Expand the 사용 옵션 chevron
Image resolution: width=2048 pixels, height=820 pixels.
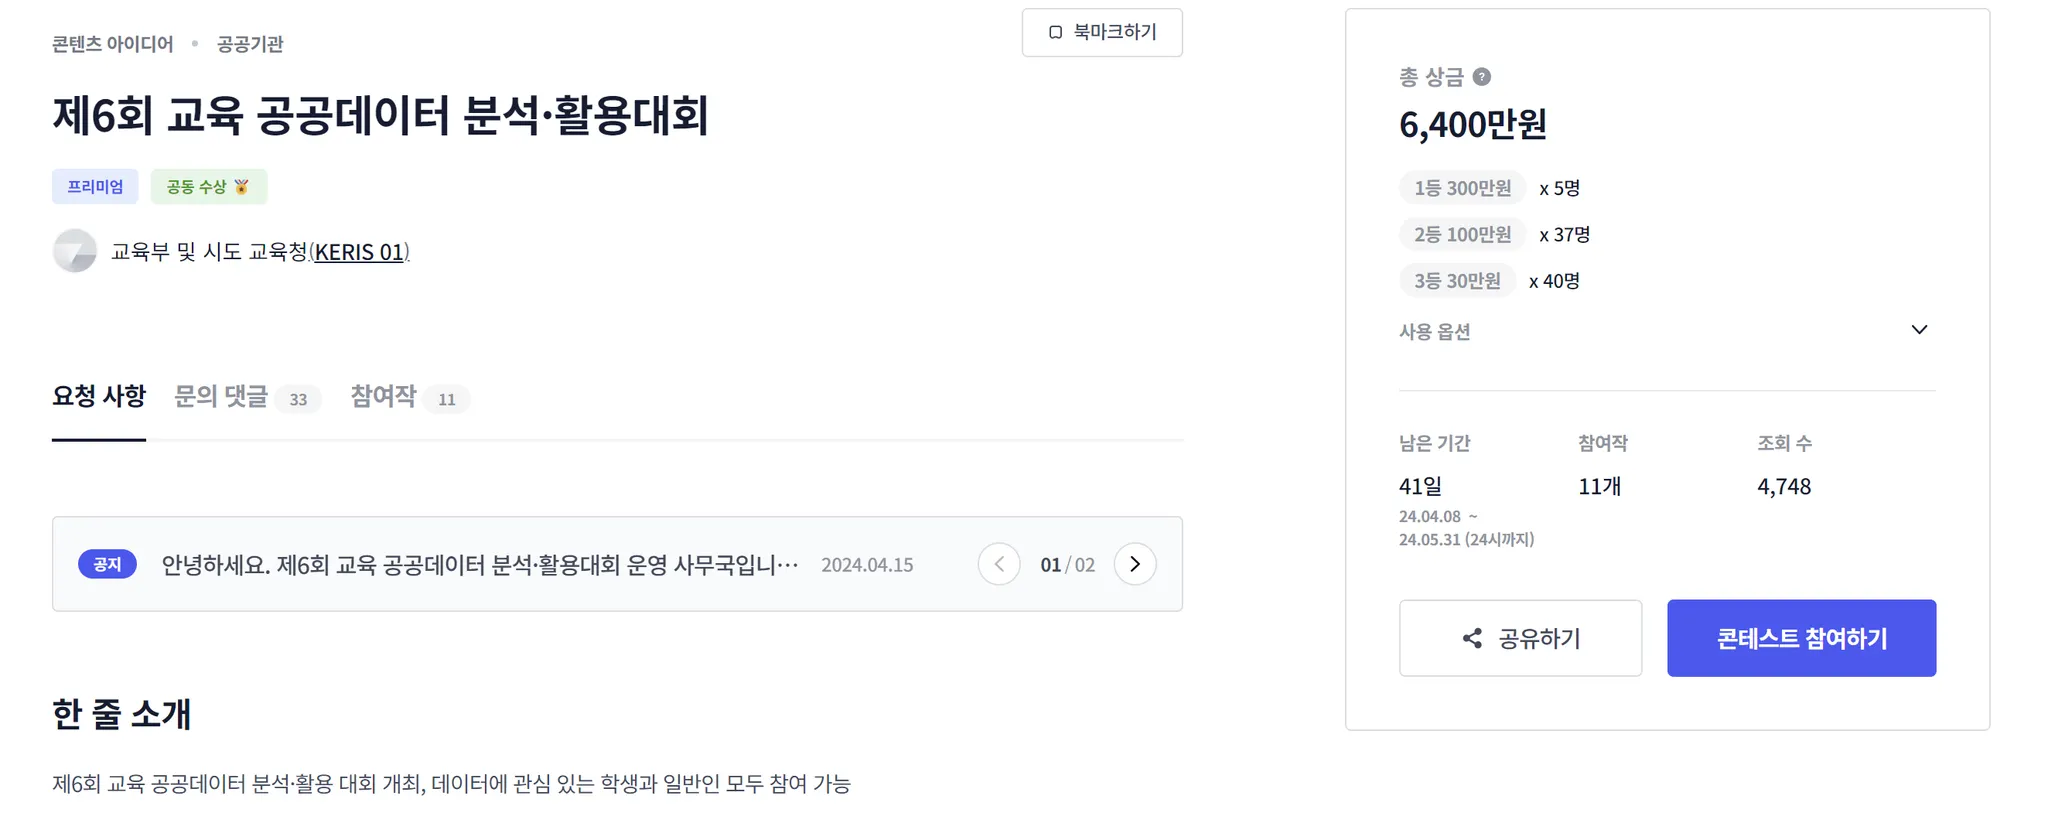(x=1919, y=330)
